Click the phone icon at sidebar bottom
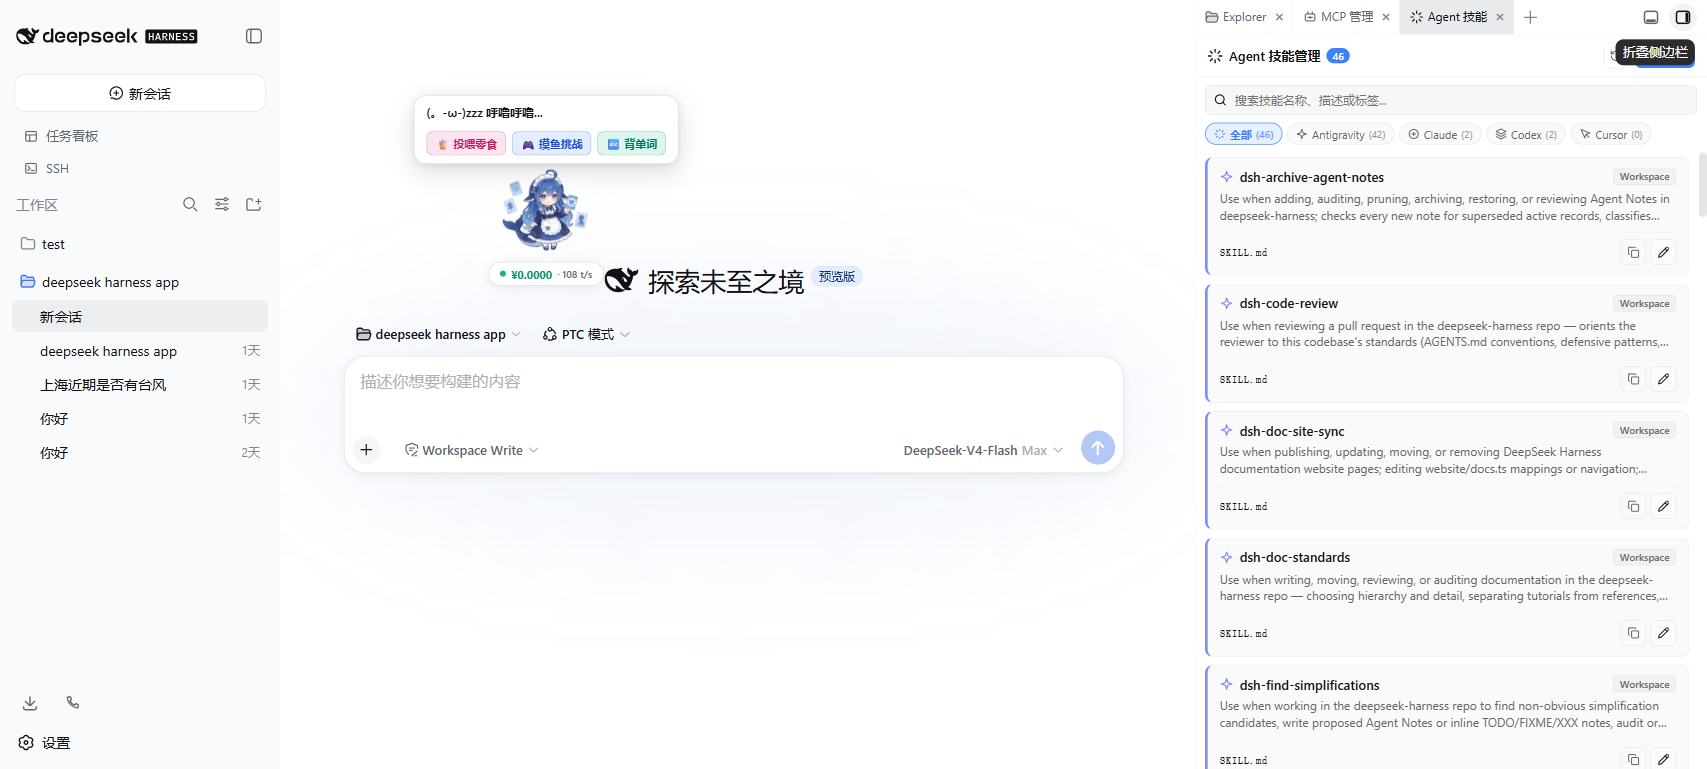 (73, 703)
